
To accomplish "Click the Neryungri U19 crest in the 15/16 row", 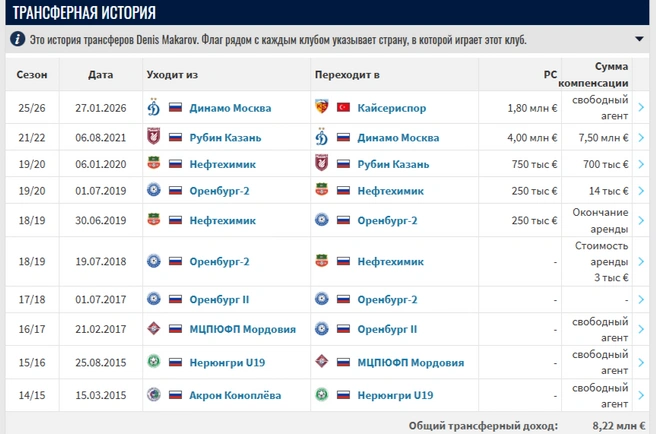I will click(x=154, y=361).
